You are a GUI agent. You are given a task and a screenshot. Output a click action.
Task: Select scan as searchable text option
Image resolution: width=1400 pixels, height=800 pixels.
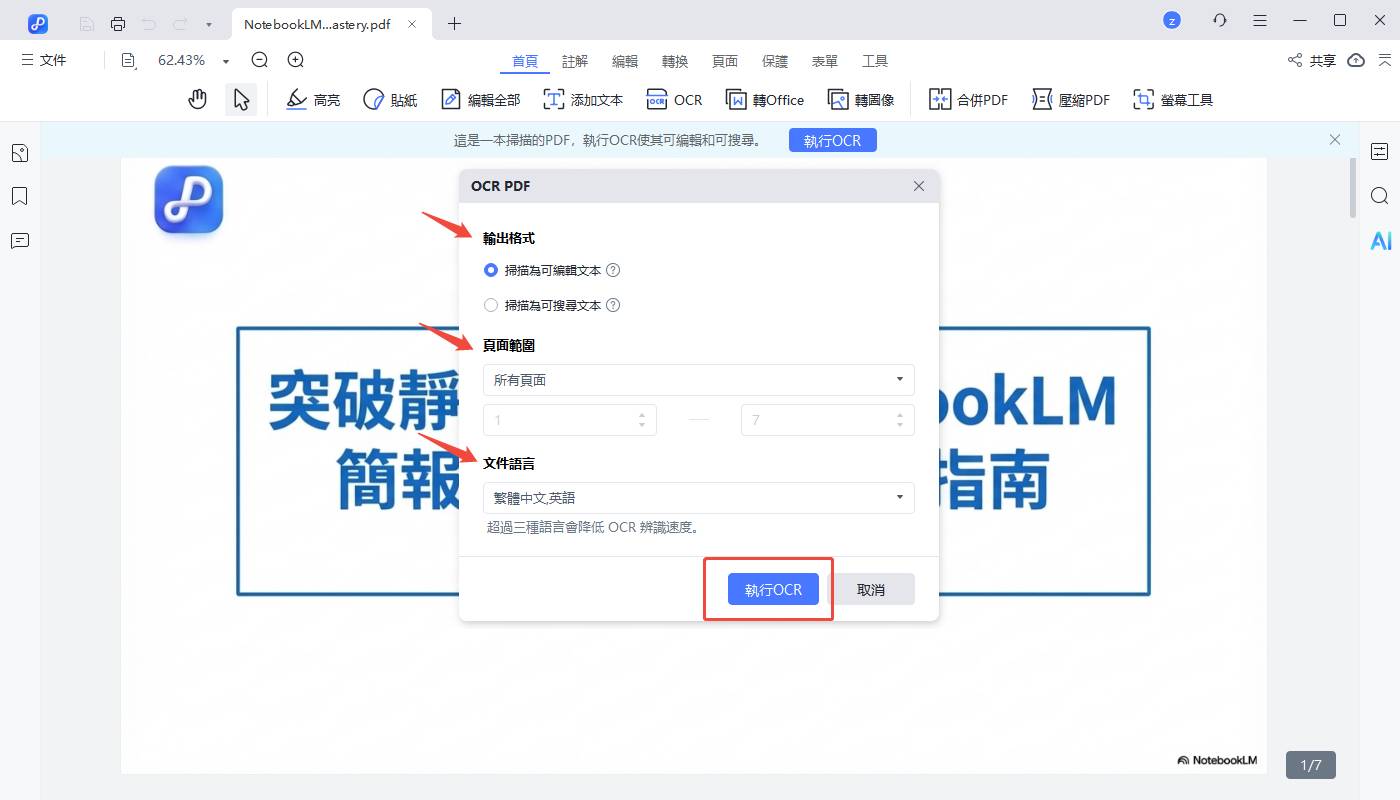[490, 305]
